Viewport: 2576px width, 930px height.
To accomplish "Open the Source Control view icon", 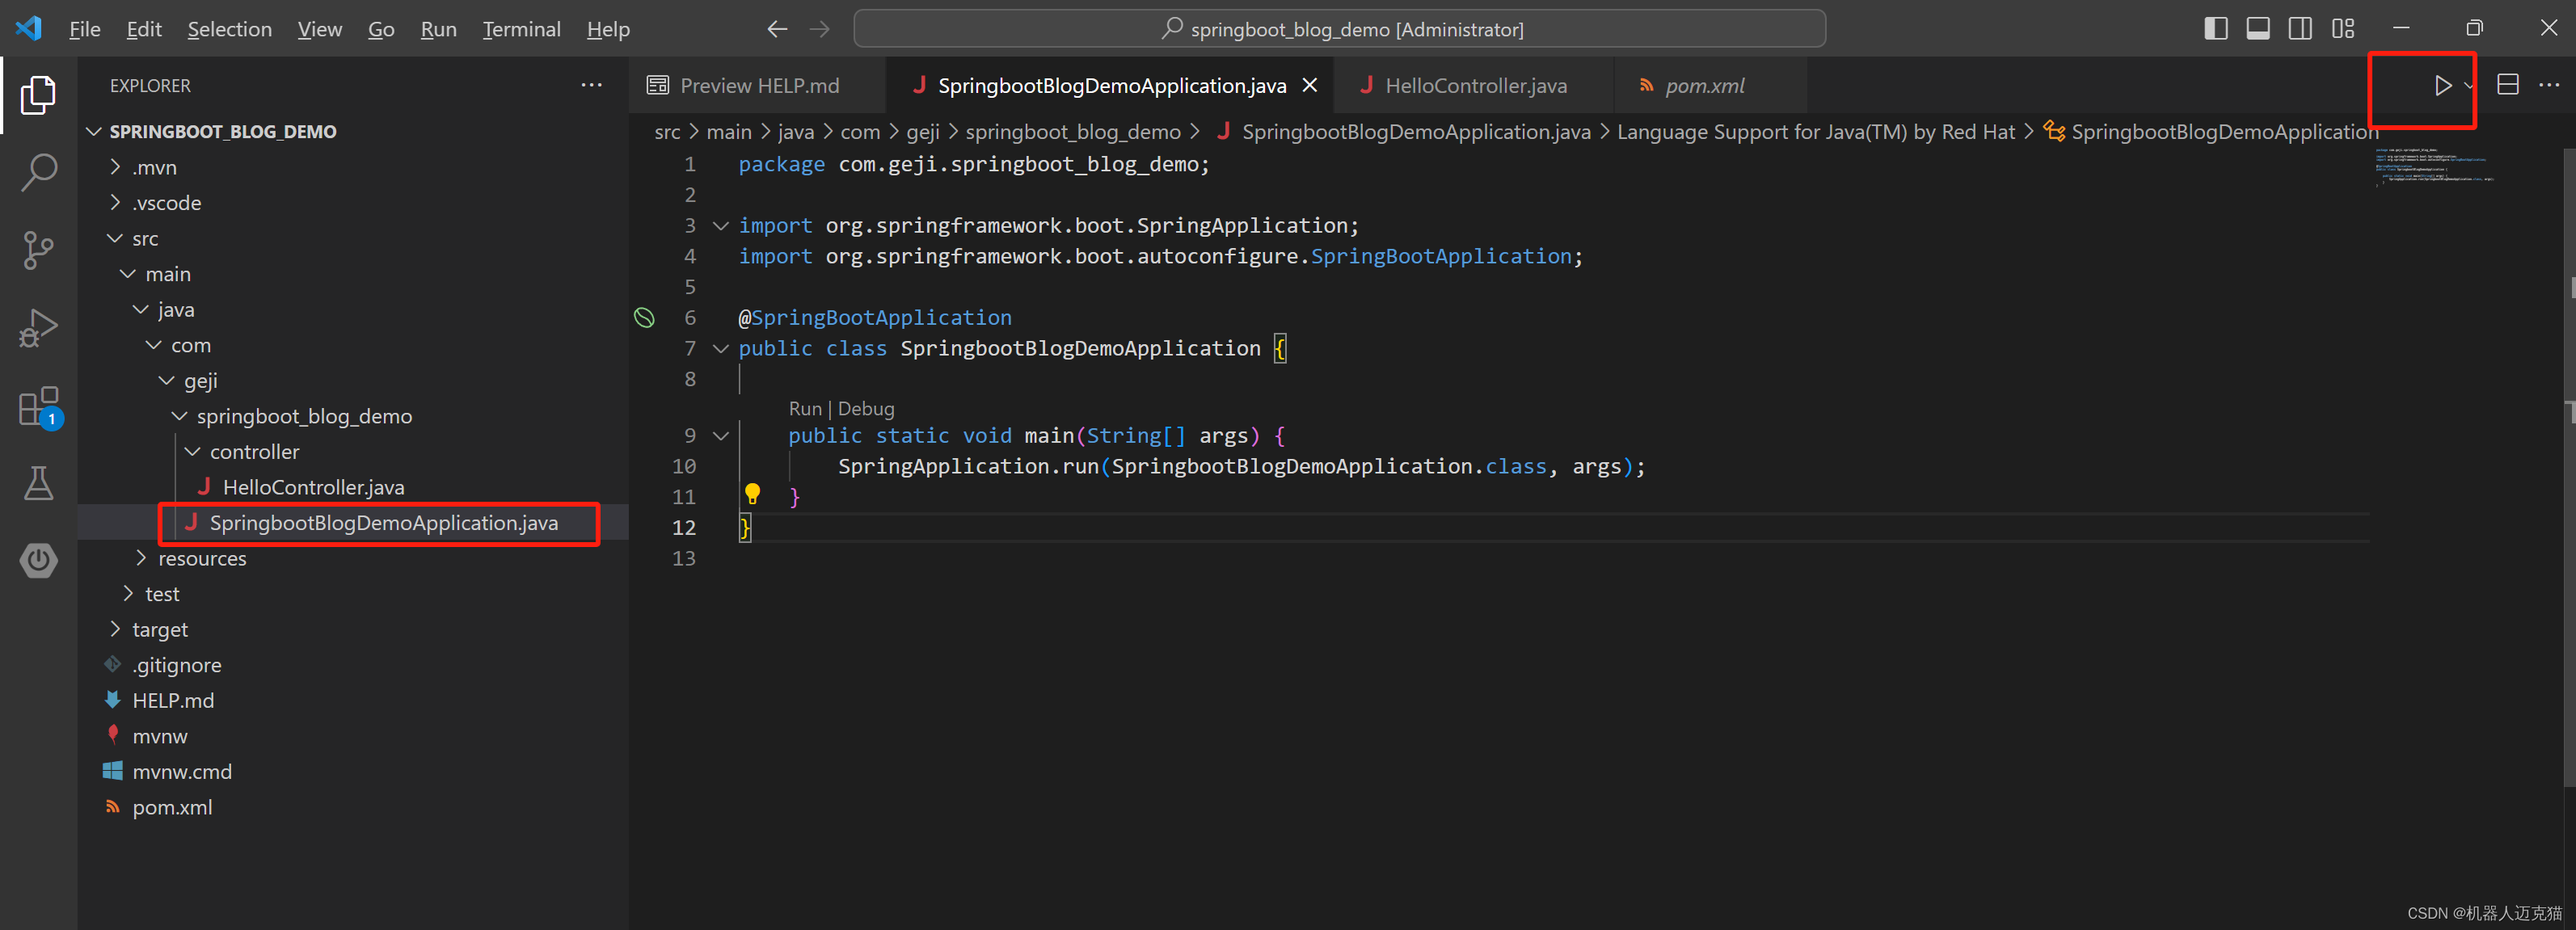I will coord(38,250).
